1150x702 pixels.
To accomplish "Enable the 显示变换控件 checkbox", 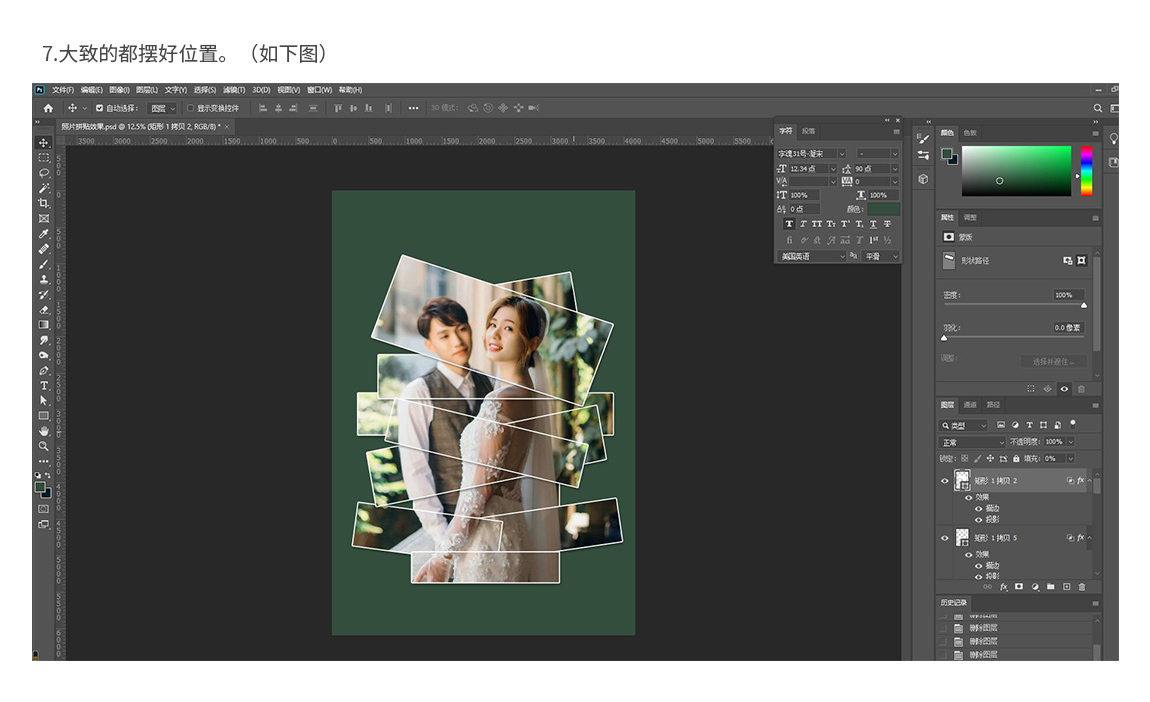I will click(191, 108).
